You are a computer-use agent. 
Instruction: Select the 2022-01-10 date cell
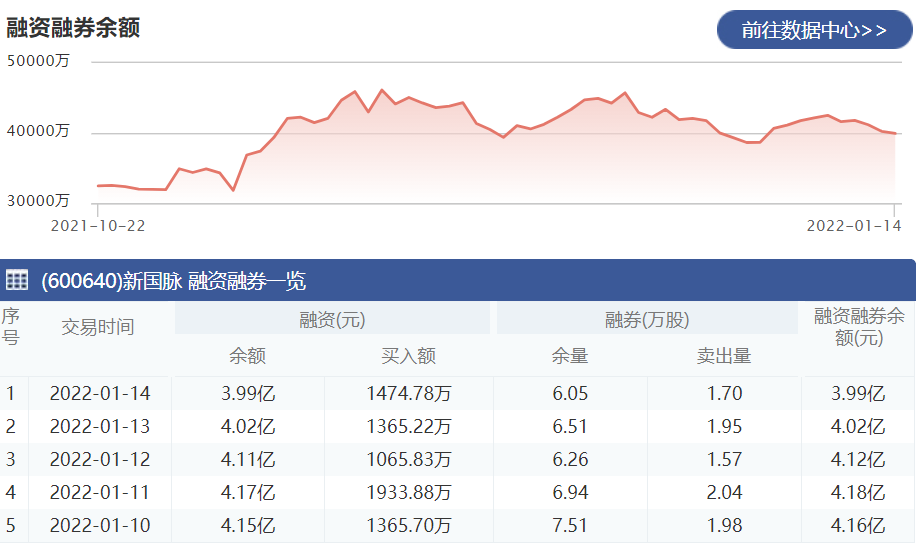pyautogui.click(x=100, y=526)
